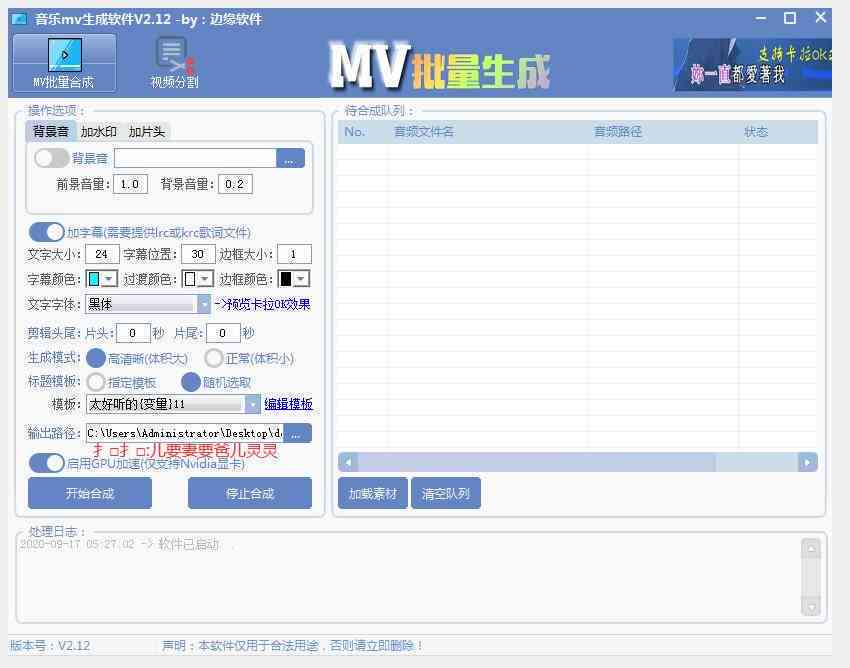Image resolution: width=850 pixels, height=668 pixels.
Task: Toggle the 启用GPU加速 switch
Action: 47,463
